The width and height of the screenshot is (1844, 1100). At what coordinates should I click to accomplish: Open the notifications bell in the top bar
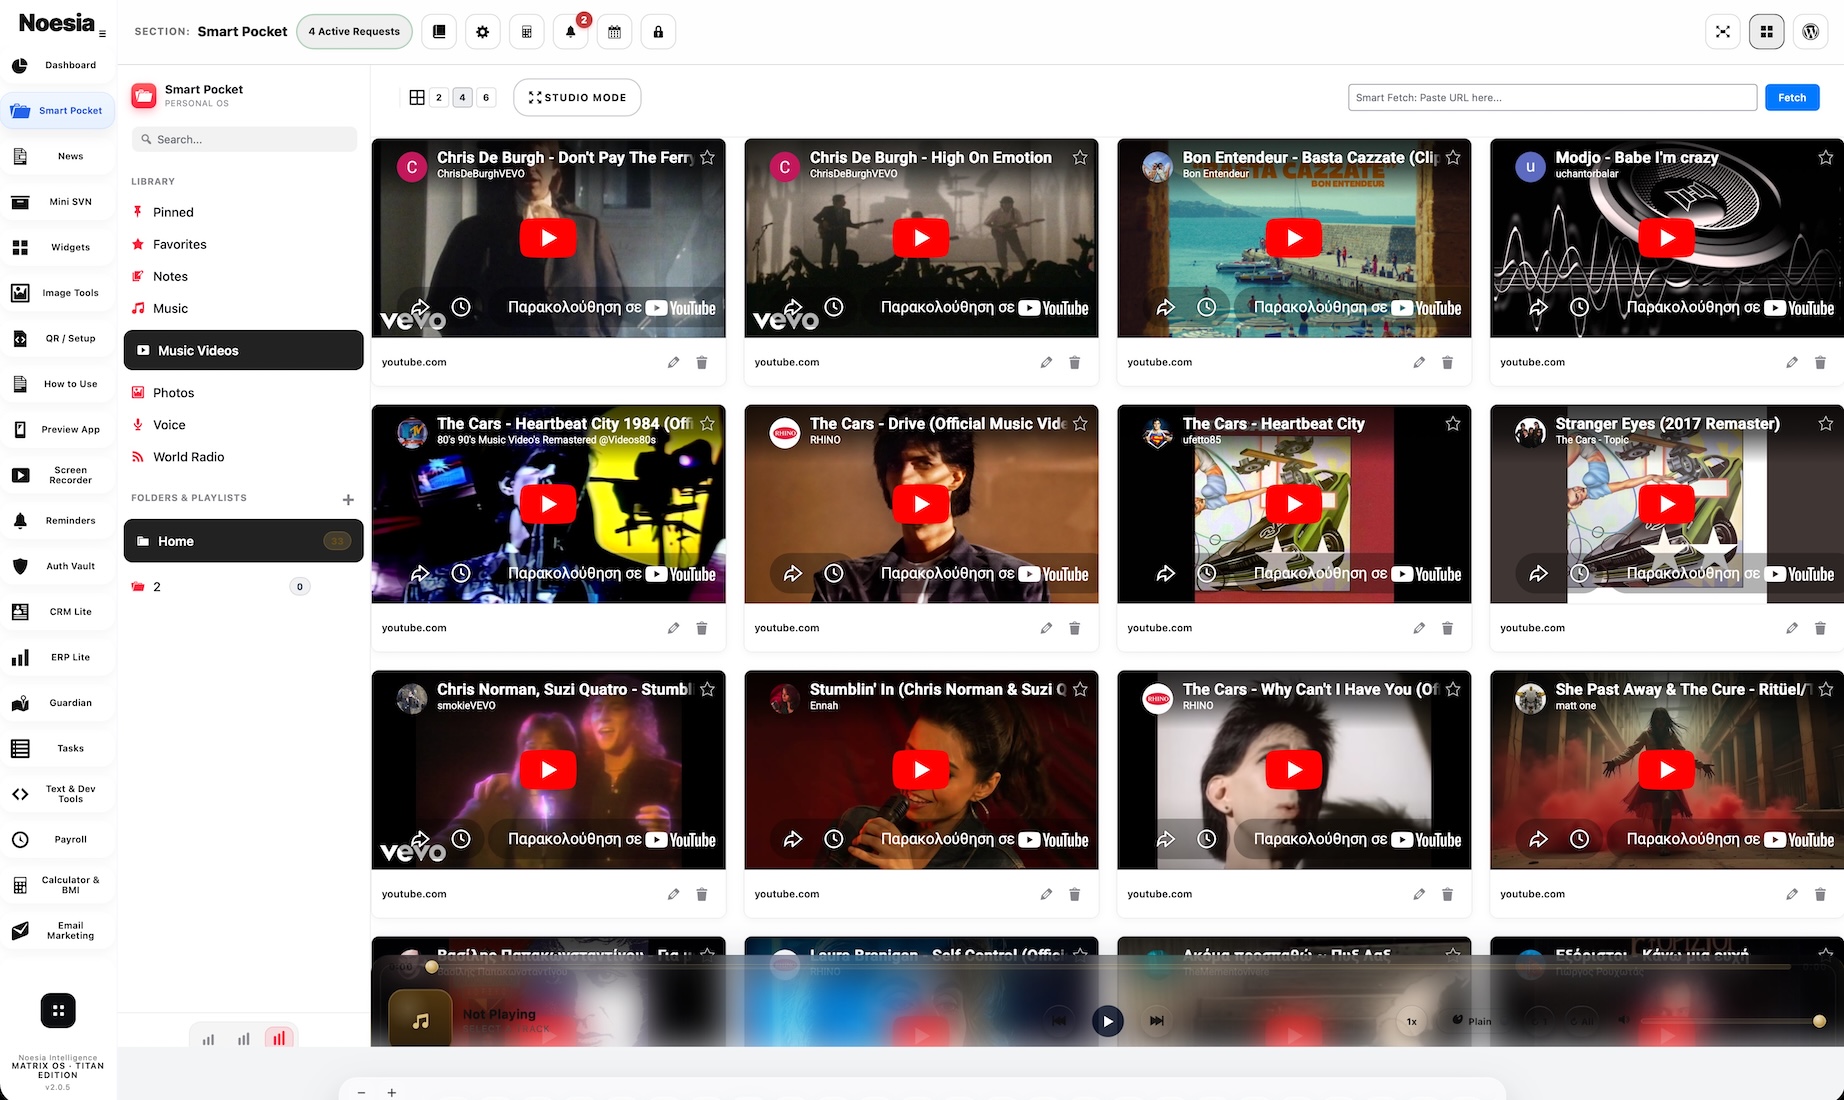(x=570, y=32)
